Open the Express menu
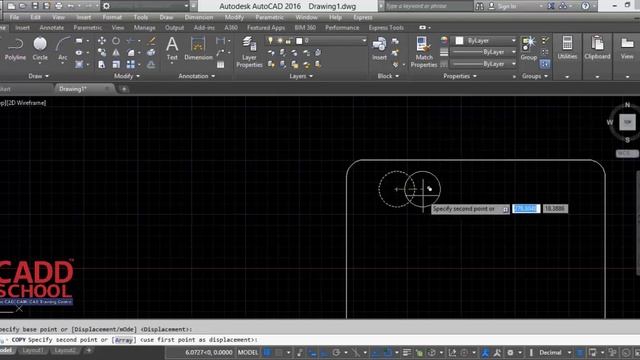Screen dimensions: 640x360 click(x=363, y=17)
